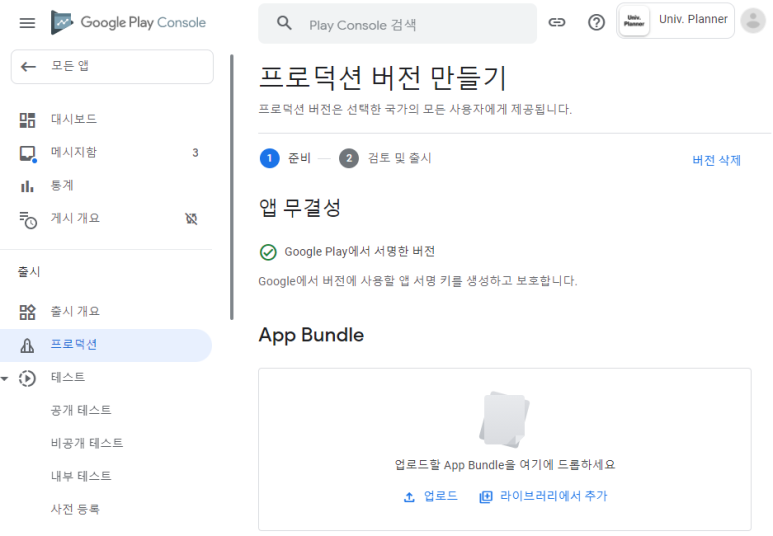Screen dimensions: 773x536
Task: Click the search magnifier icon
Action: [x=284, y=23]
